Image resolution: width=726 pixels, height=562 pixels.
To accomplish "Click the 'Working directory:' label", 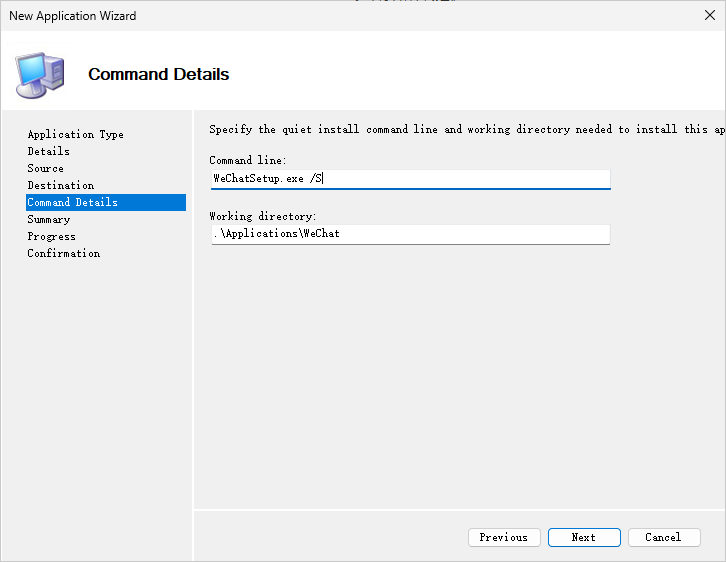I will coord(262,216).
